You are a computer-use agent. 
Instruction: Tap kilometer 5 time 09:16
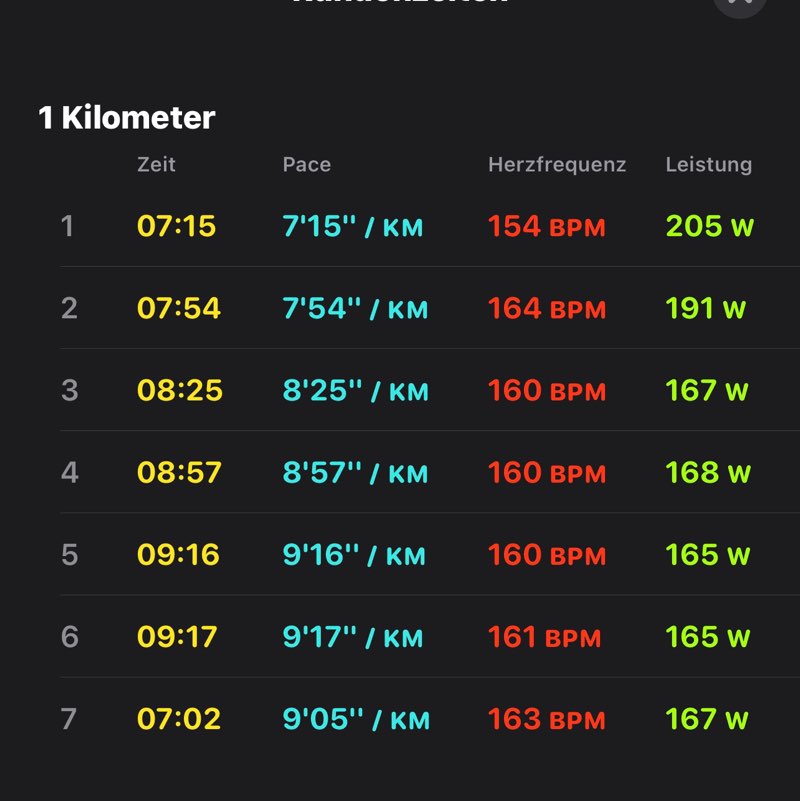(x=178, y=555)
